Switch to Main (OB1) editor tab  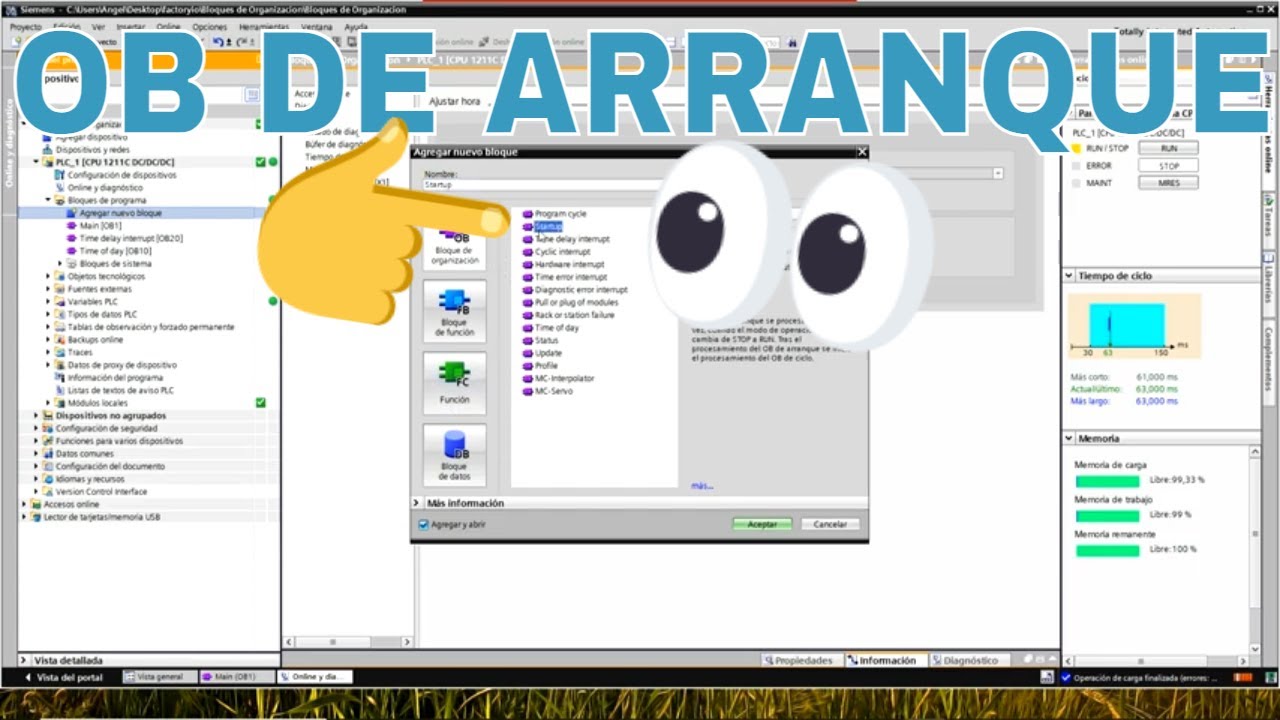click(236, 677)
